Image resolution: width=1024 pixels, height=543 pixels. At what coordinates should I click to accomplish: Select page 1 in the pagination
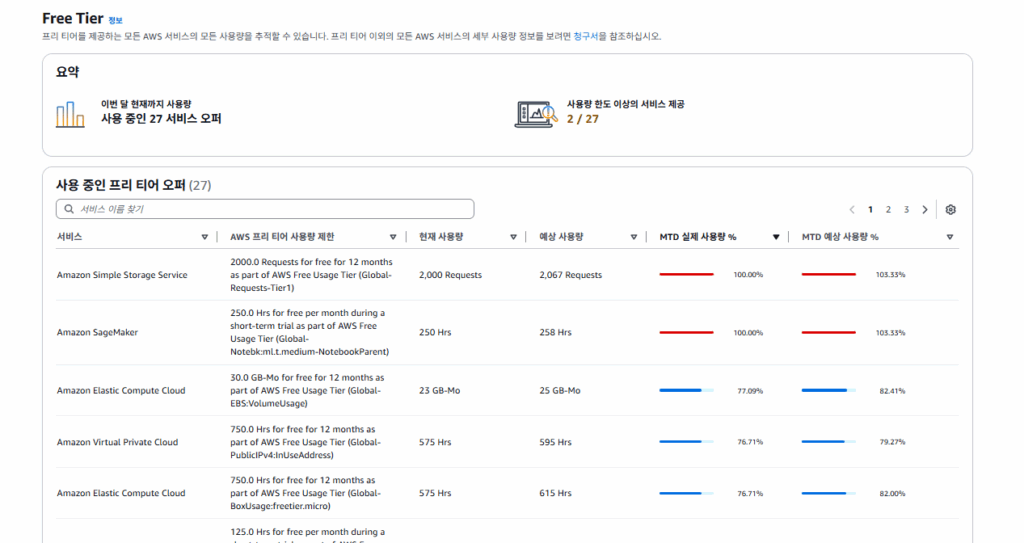pyautogui.click(x=870, y=210)
